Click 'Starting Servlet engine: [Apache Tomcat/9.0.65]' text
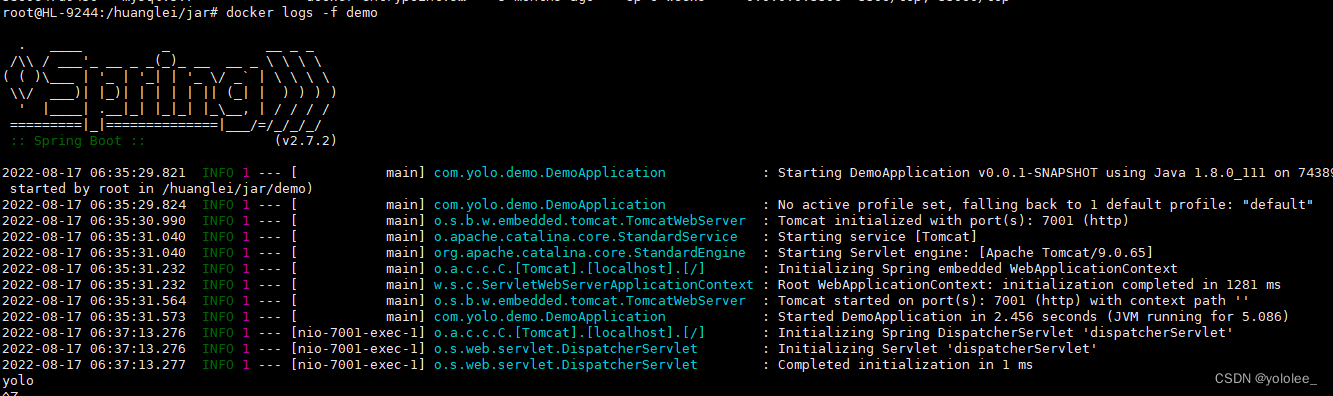The image size is (1333, 396). pyautogui.click(x=965, y=253)
